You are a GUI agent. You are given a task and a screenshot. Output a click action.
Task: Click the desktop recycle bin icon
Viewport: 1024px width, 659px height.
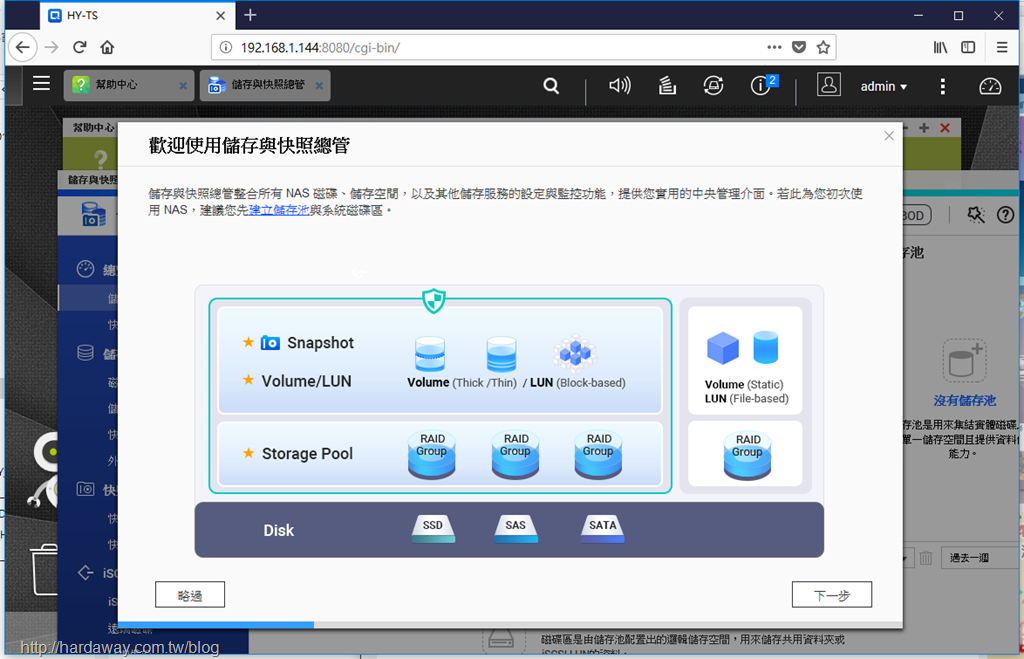coord(44,569)
